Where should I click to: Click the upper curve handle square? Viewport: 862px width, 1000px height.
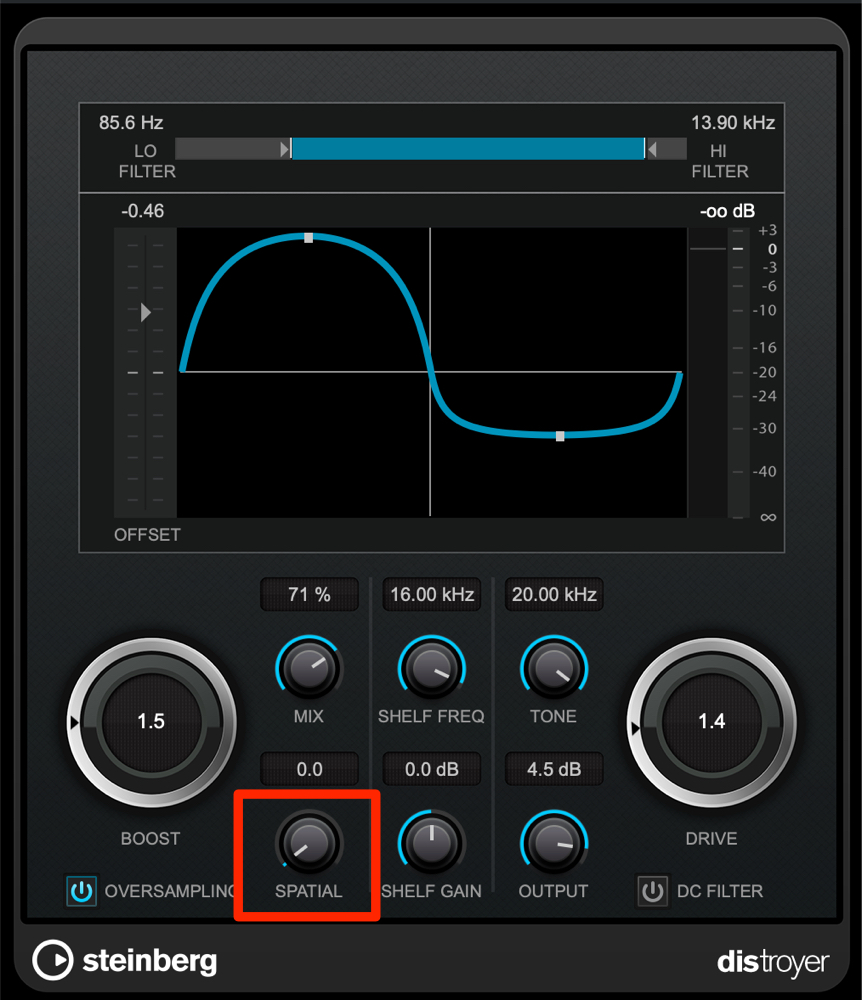(309, 238)
